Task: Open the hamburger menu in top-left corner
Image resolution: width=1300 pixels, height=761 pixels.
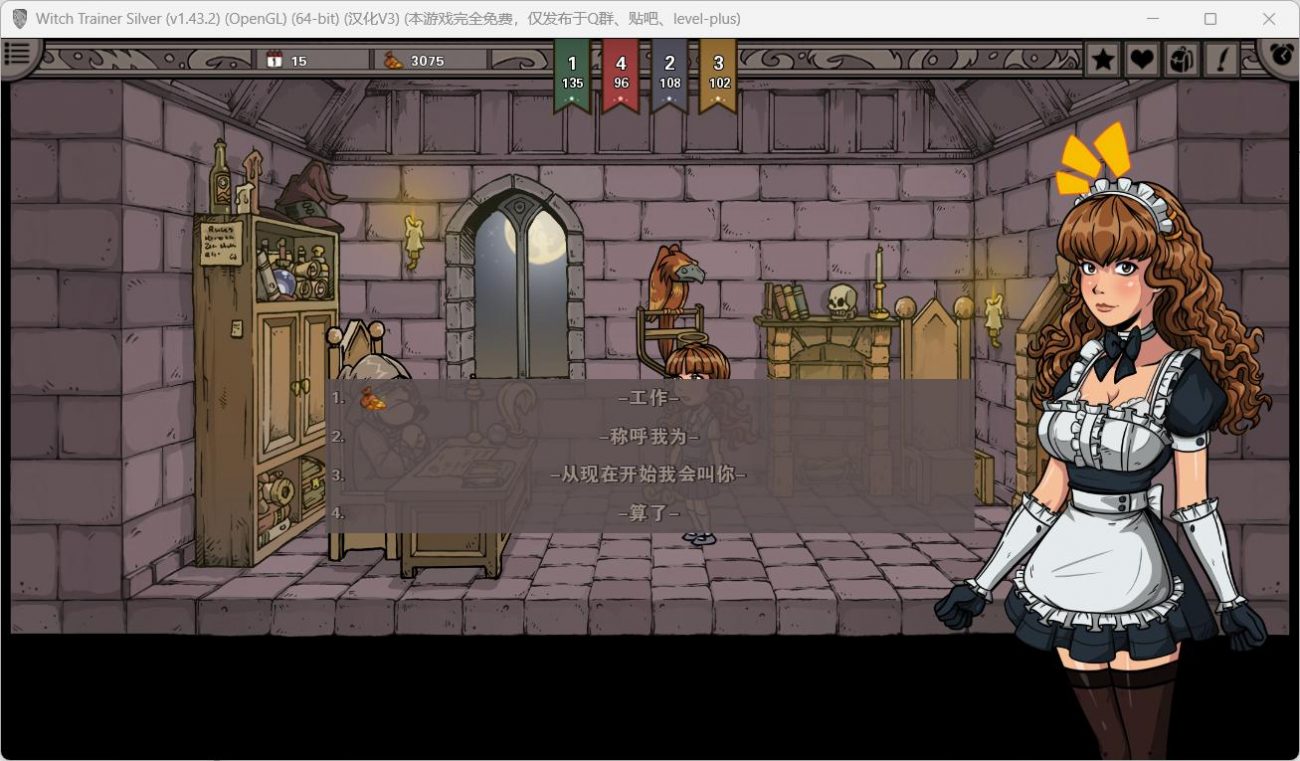Action: tap(17, 58)
